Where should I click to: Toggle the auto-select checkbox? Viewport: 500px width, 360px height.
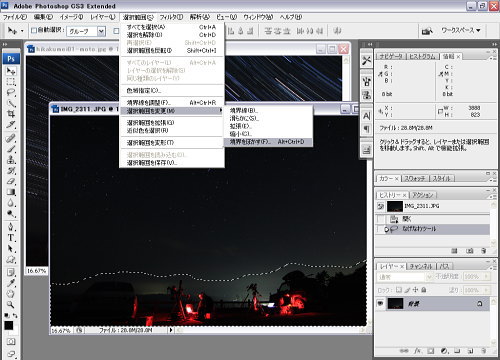[x=34, y=31]
